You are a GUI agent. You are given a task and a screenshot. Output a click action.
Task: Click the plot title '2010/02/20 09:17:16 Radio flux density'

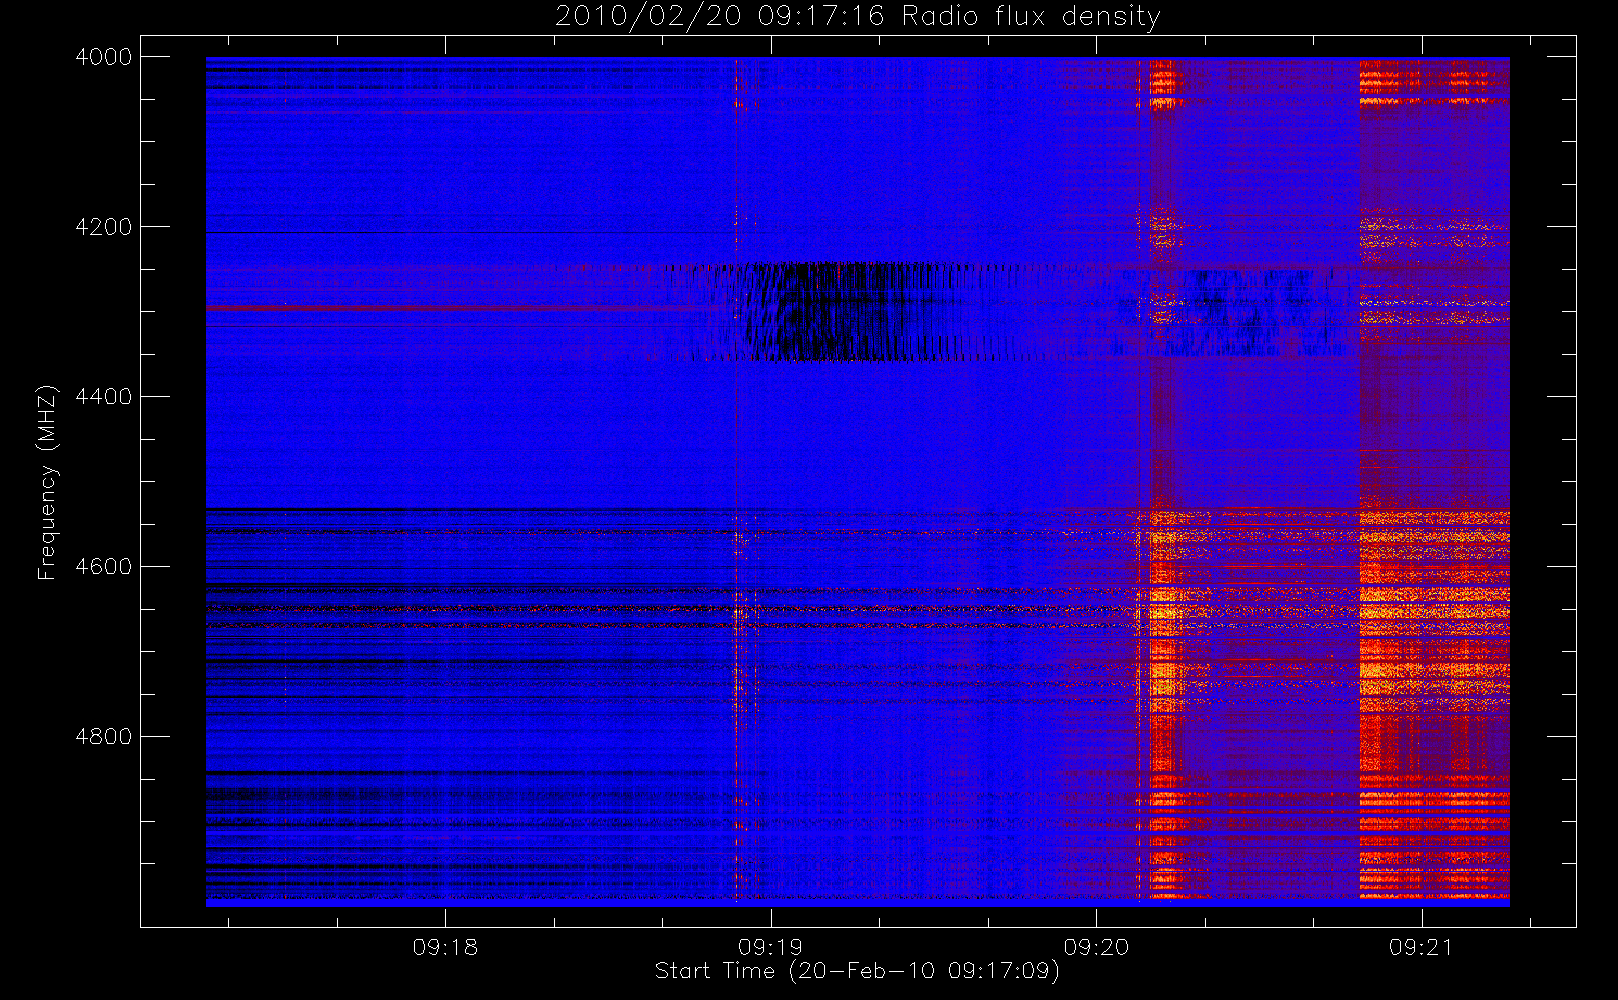pos(858,17)
